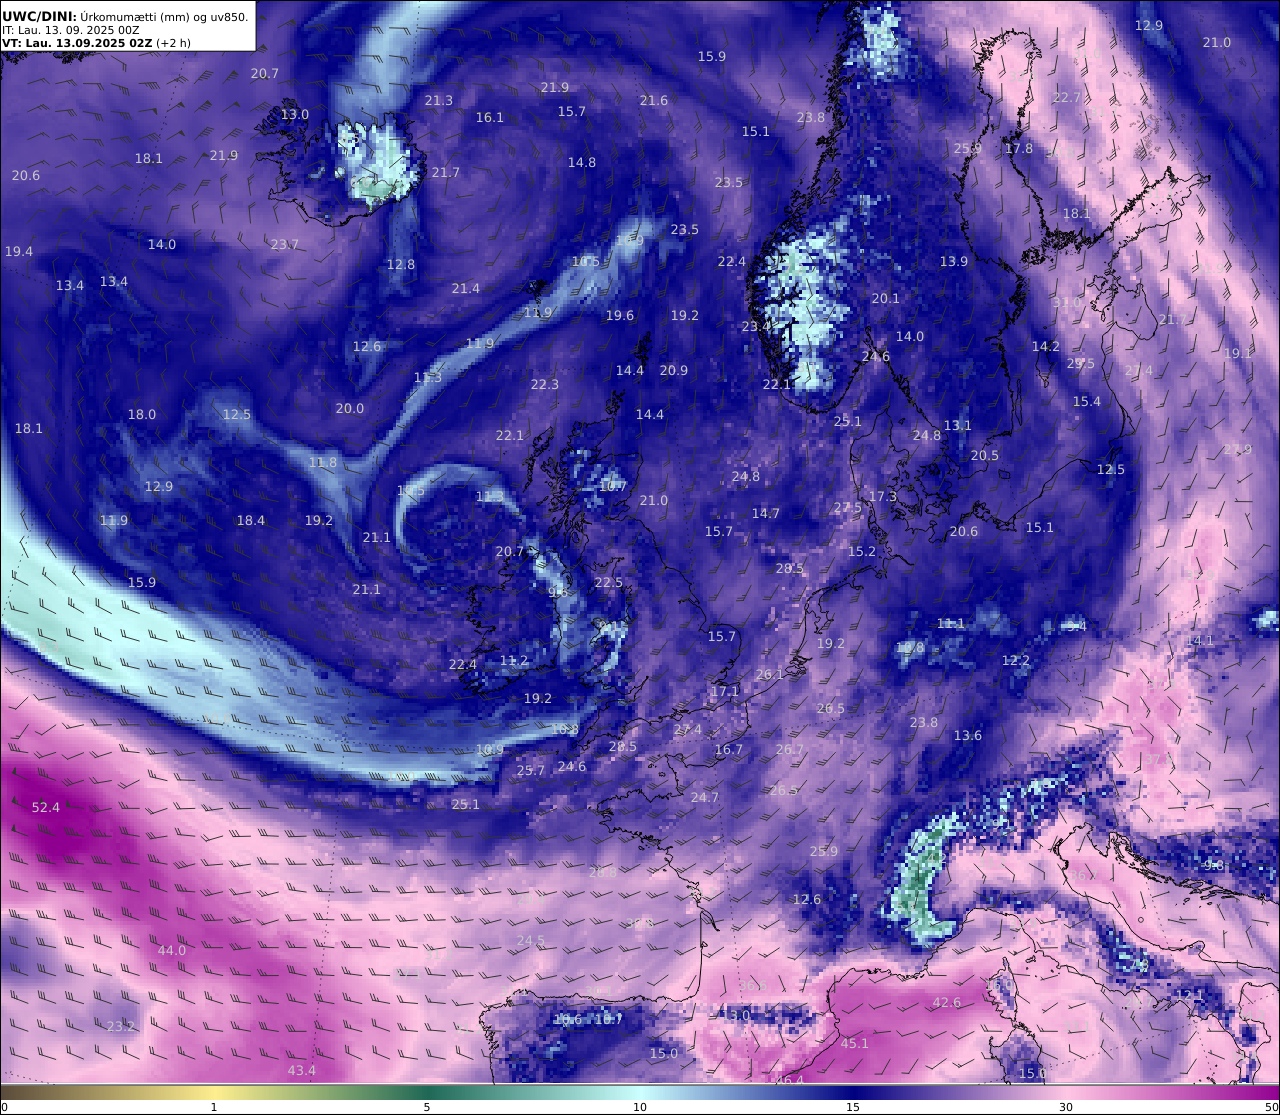Click the 18.4 value on the map
Screen dimensions: 1280x1115
250,520
